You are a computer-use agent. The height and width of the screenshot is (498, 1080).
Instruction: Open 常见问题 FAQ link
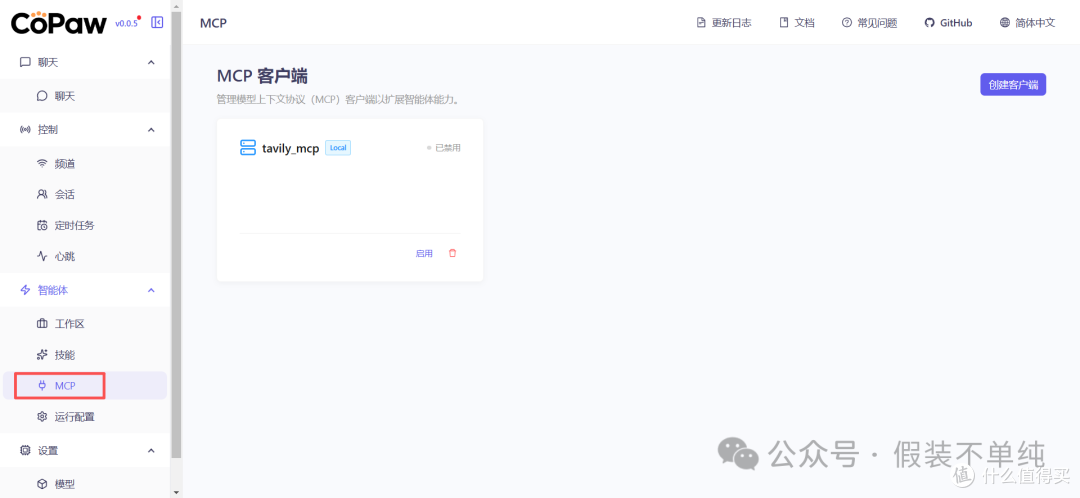pos(869,23)
